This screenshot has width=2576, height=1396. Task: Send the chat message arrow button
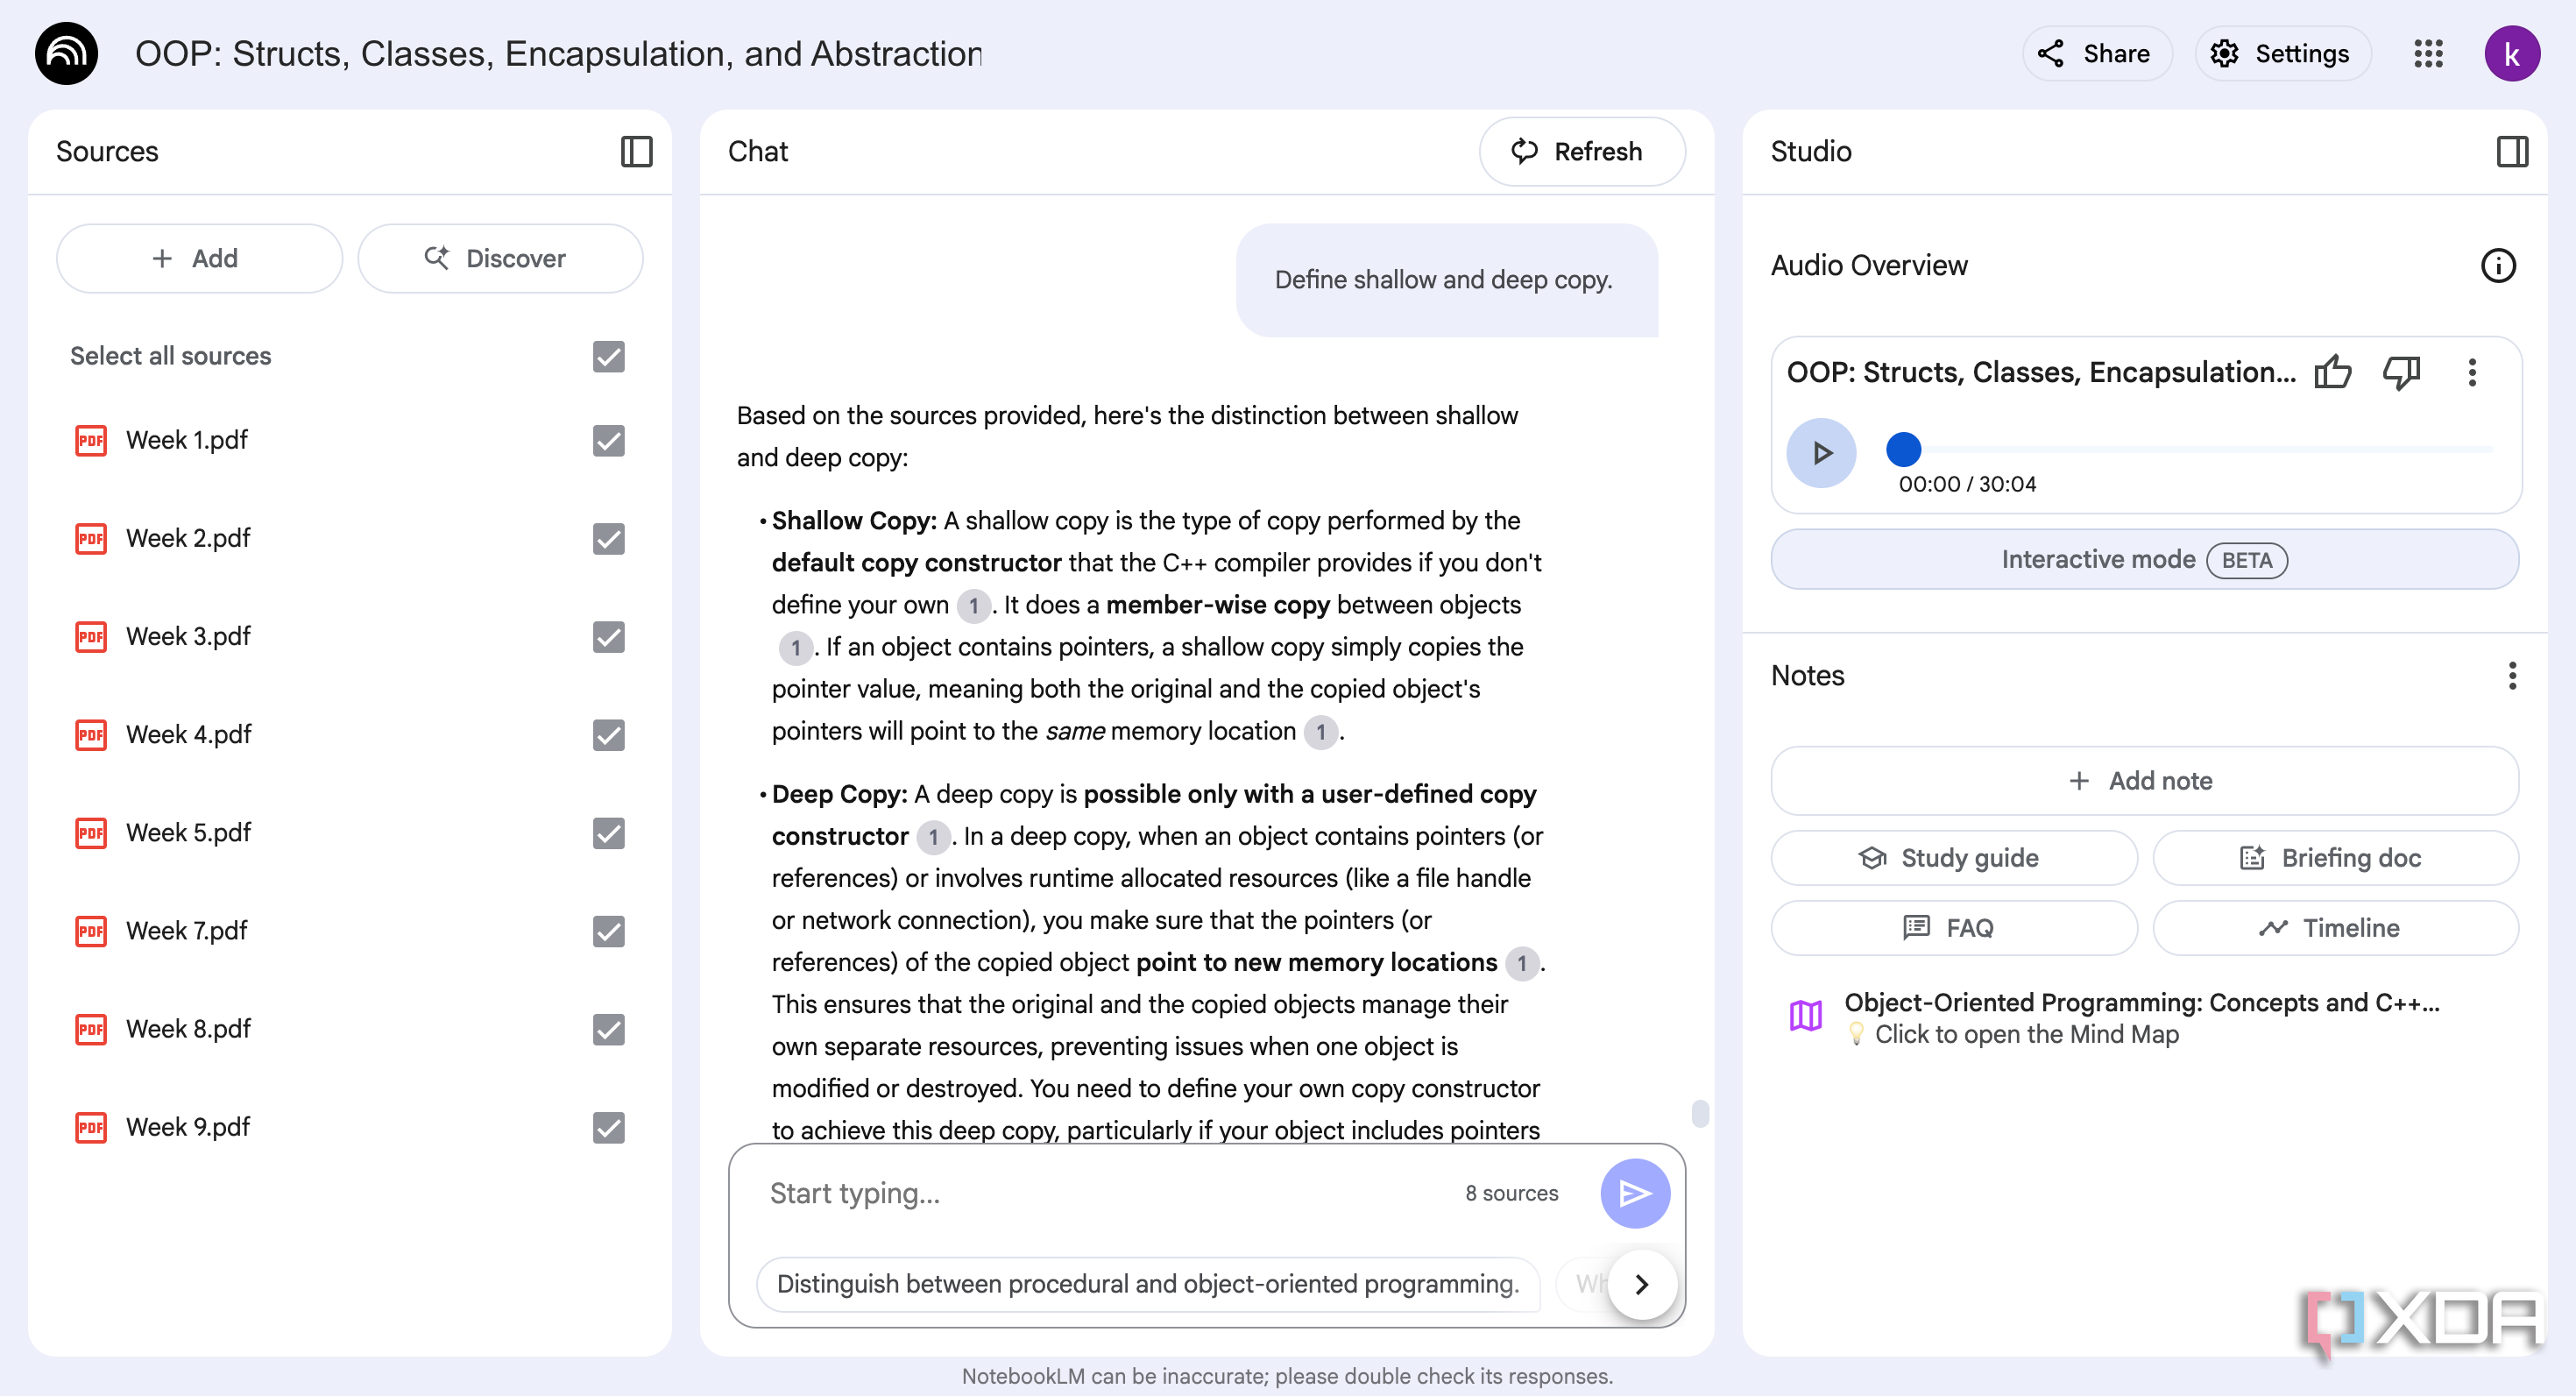[x=1635, y=1193]
